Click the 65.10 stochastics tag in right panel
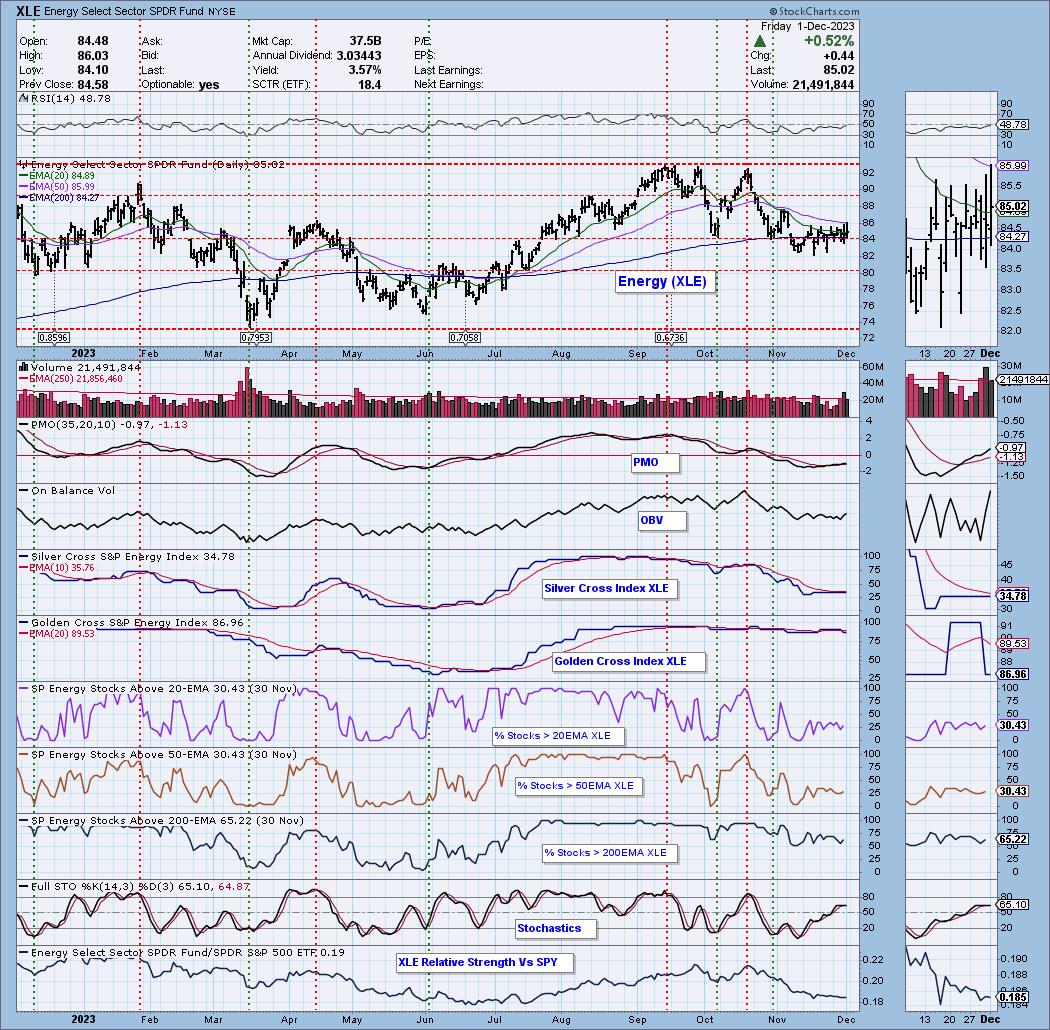Viewport: 1050px width, 1030px height. coord(1013,905)
